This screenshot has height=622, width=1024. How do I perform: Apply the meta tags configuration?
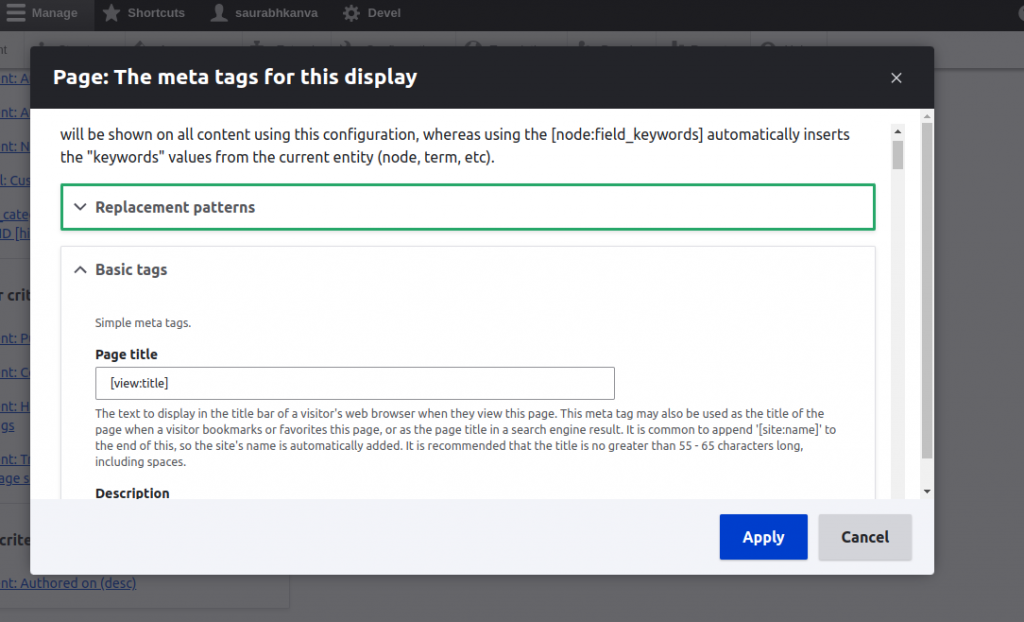[x=763, y=537]
